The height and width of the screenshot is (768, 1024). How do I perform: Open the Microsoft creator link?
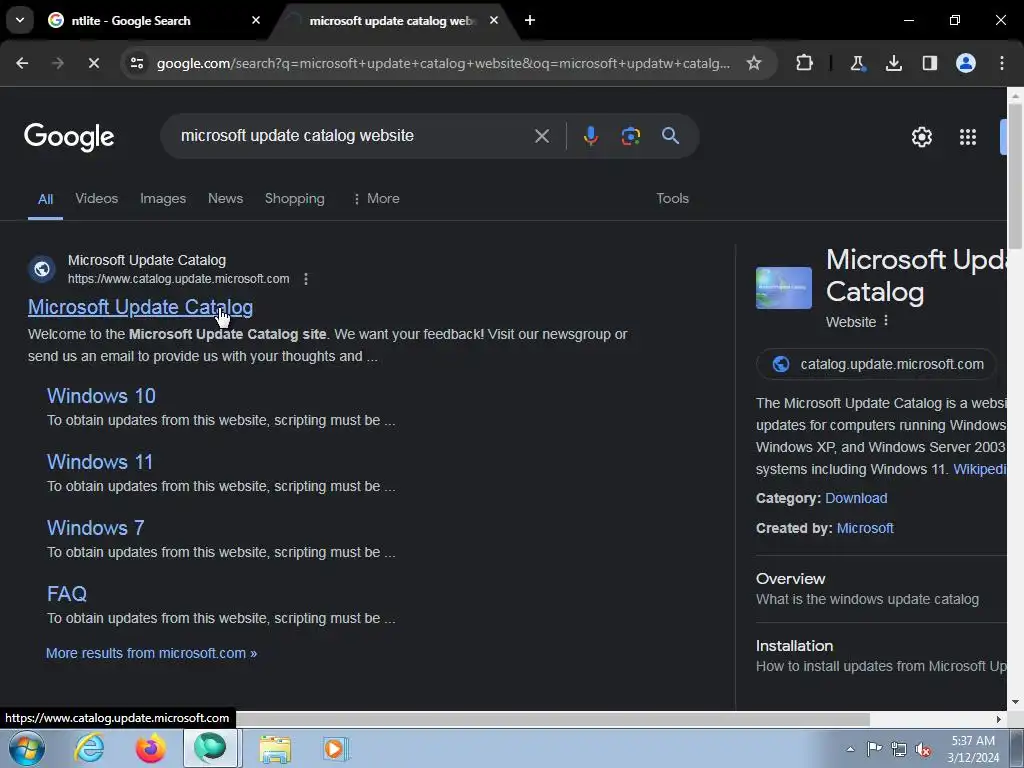pyautogui.click(x=865, y=528)
